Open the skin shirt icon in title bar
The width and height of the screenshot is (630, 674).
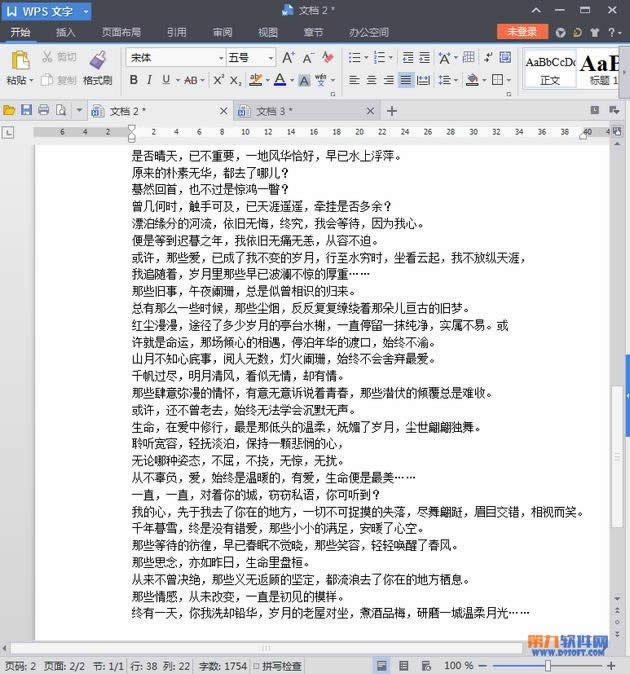[x=595, y=32]
